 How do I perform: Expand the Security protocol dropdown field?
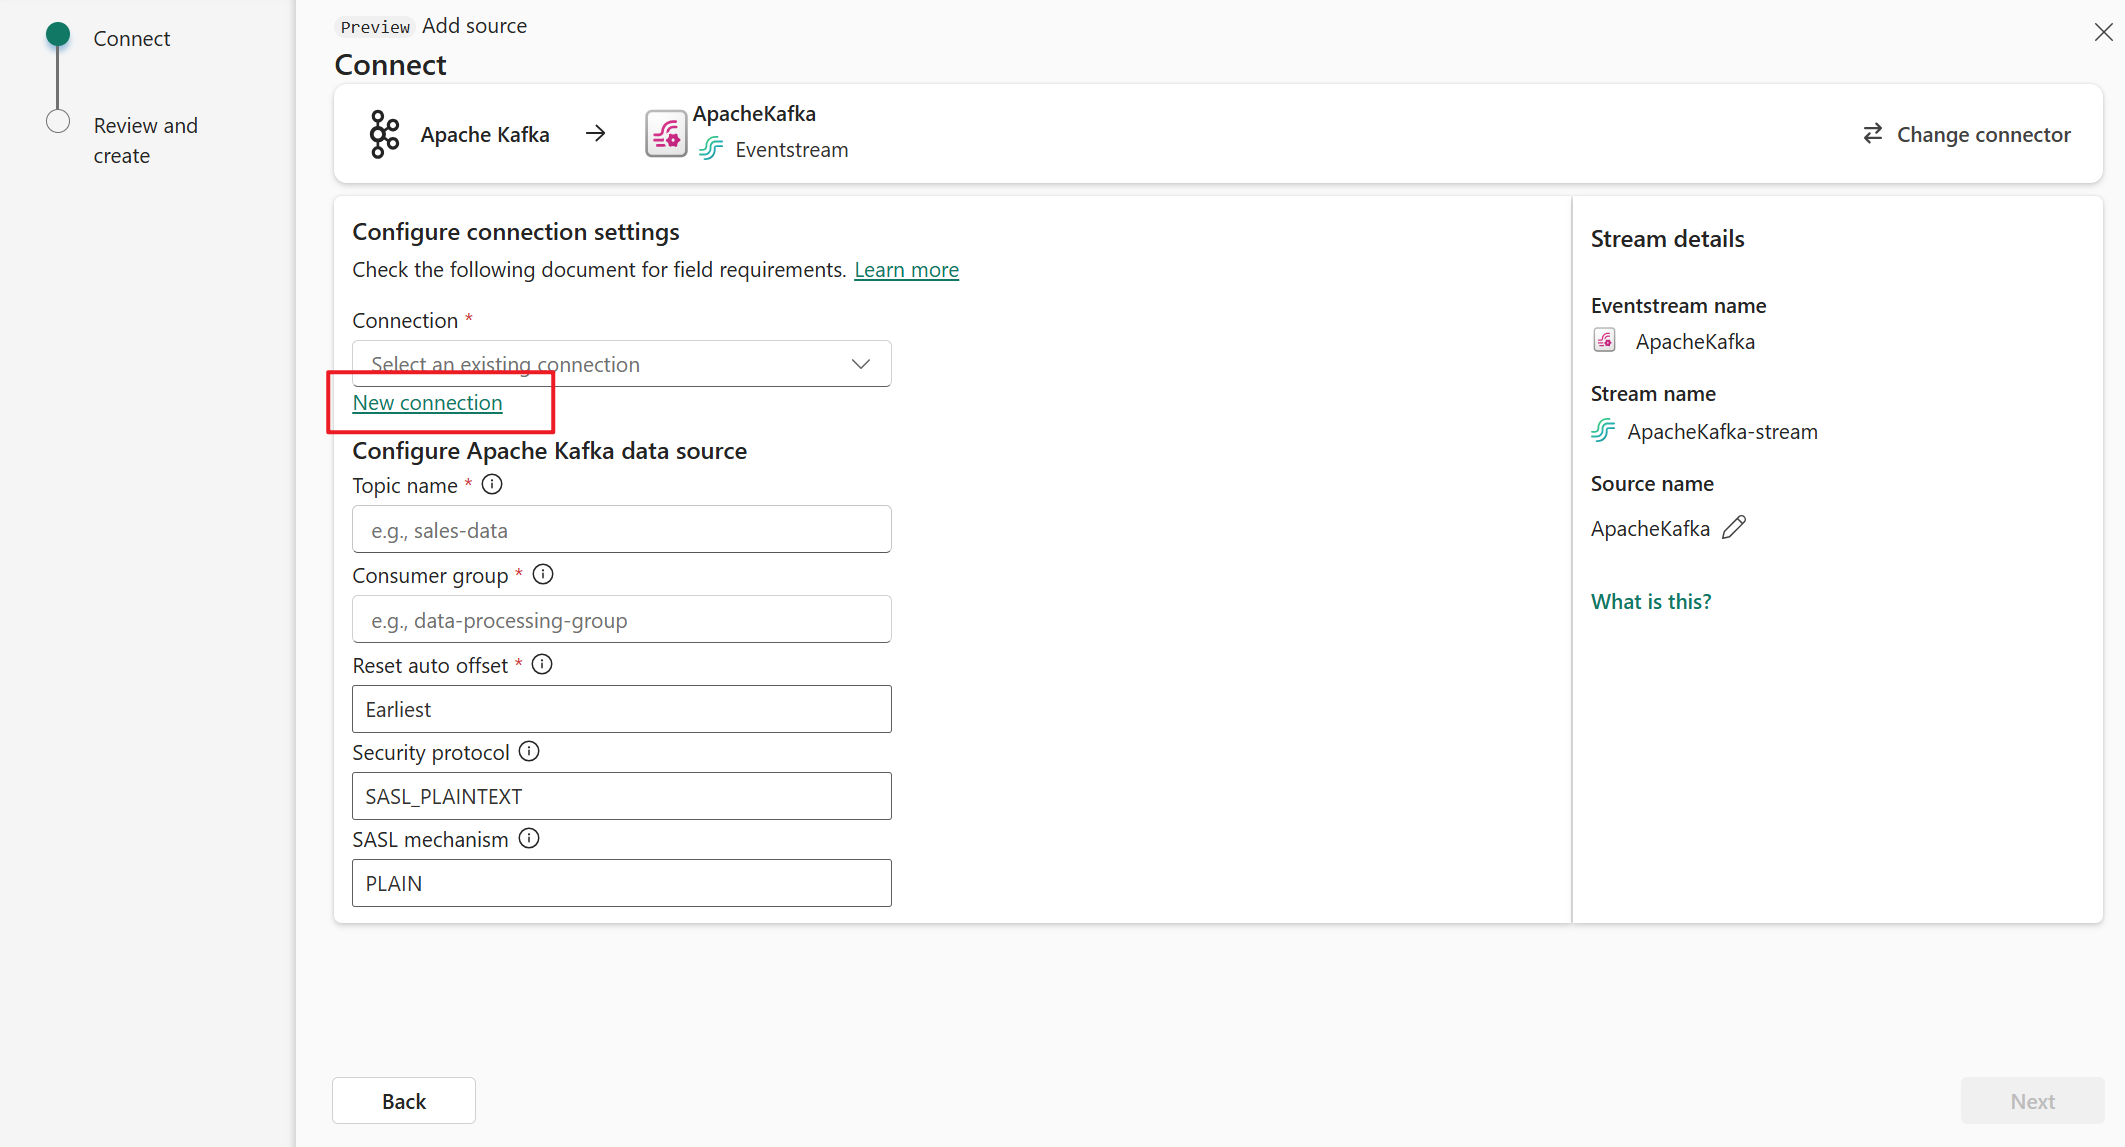(x=621, y=795)
